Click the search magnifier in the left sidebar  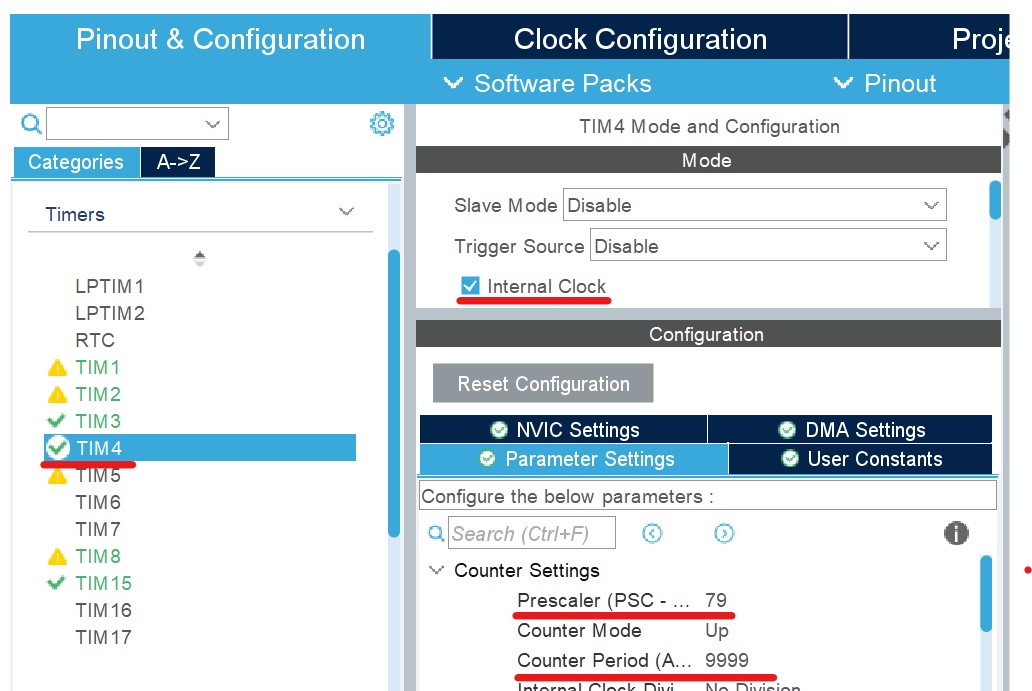pos(30,123)
